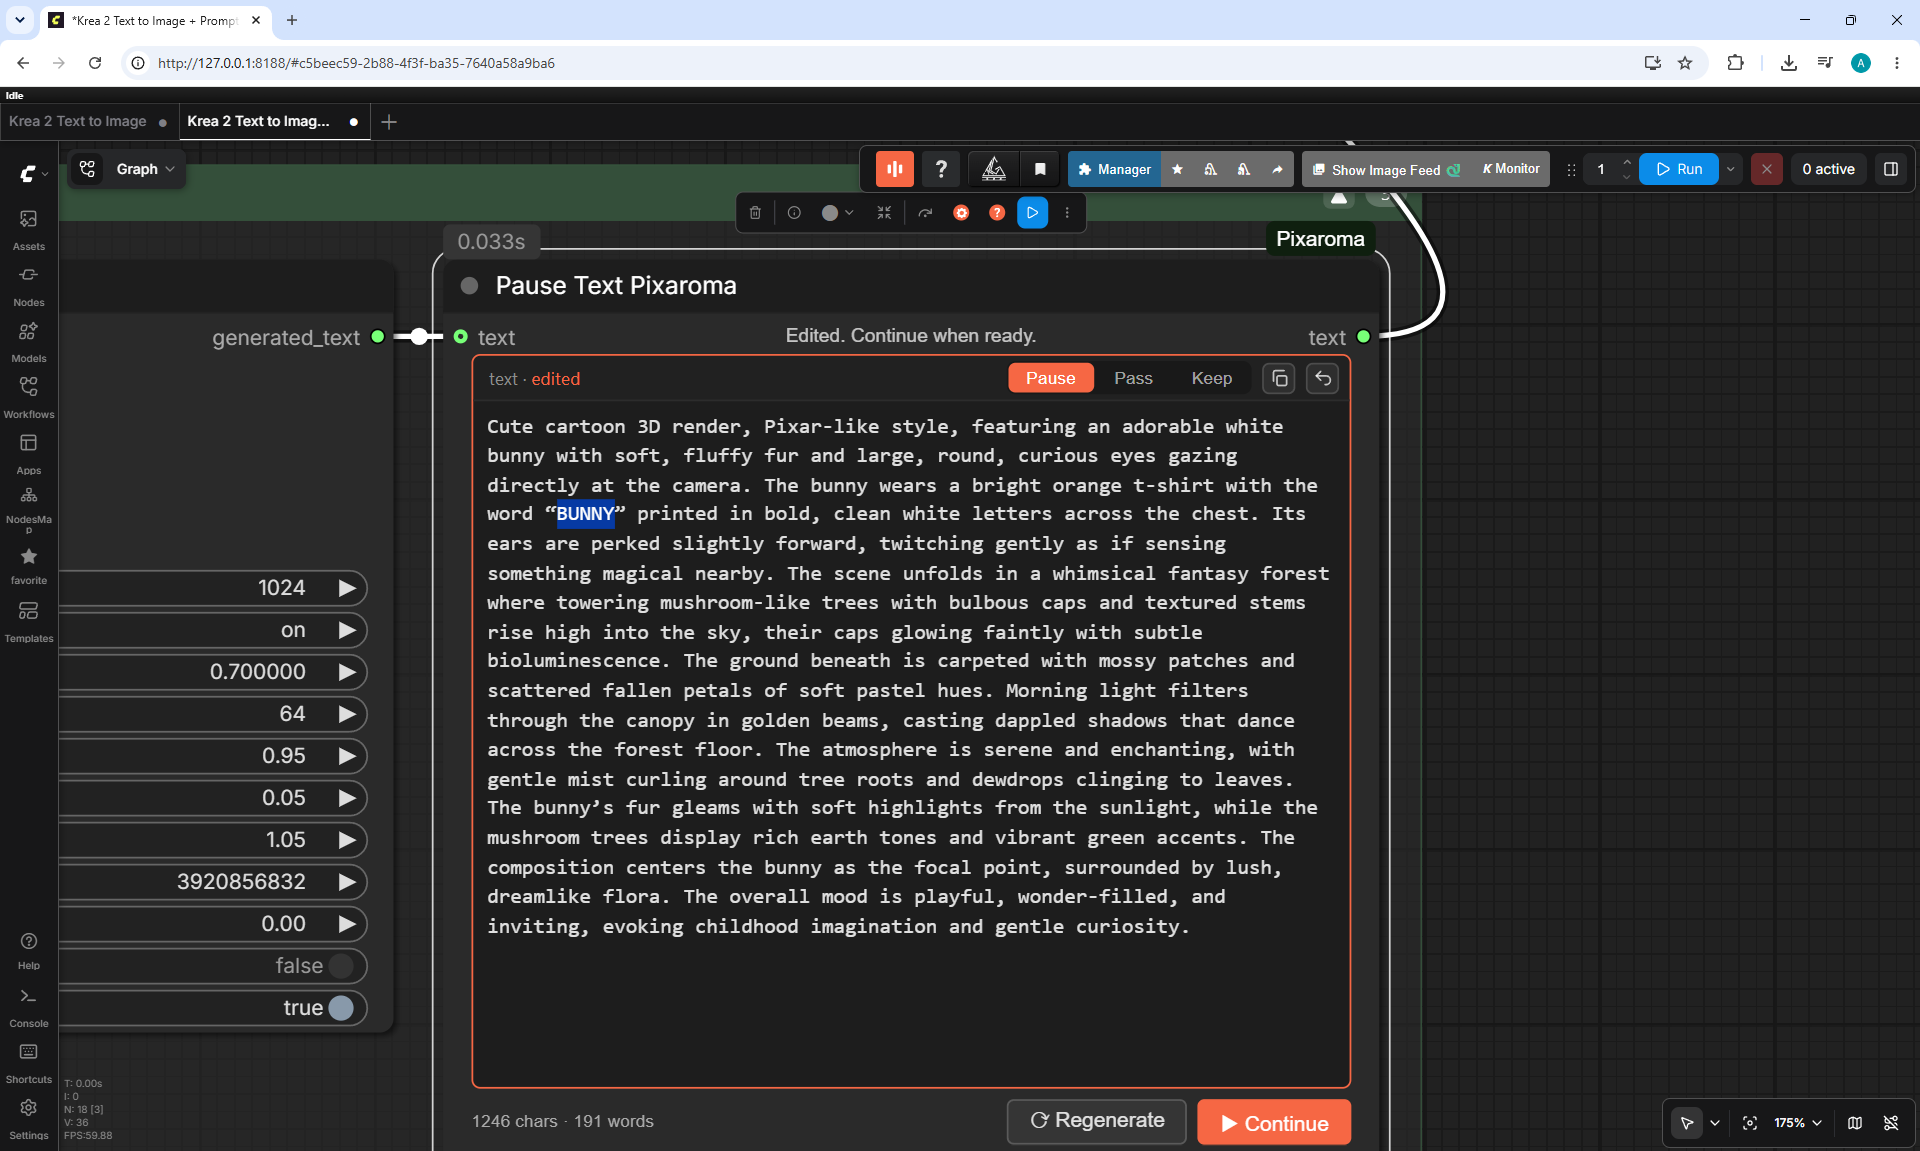The width and height of the screenshot is (1920, 1151).
Task: Click the 1024 value arrow
Action: point(347,588)
